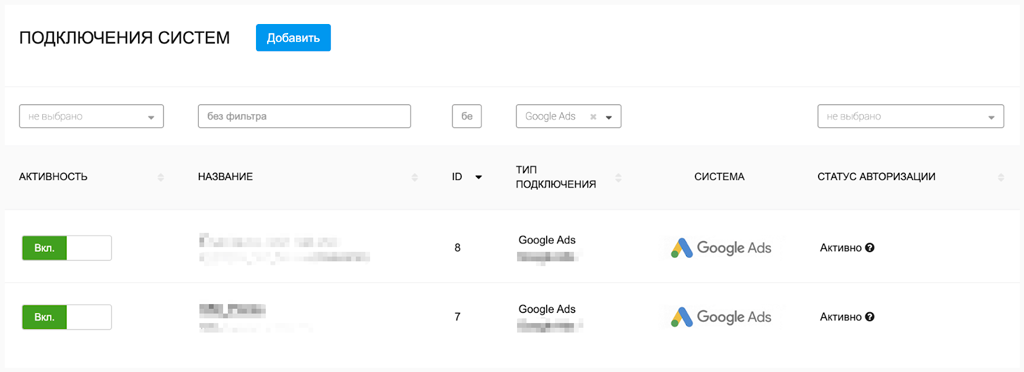The image size is (1024, 372).
Task: Sort by the Тип подключения column arrows
Action: [x=618, y=177]
